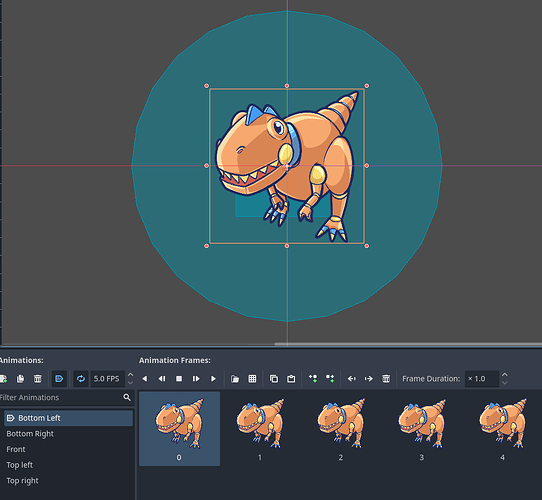Screen dimensions: 542x500
Task: Click the Frame Duration value field
Action: pyautogui.click(x=482, y=379)
